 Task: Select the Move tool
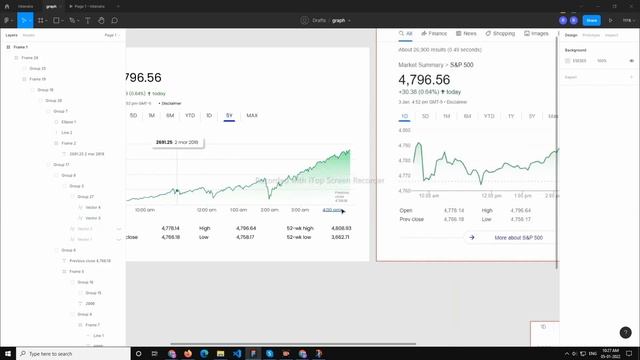[x=23, y=20]
